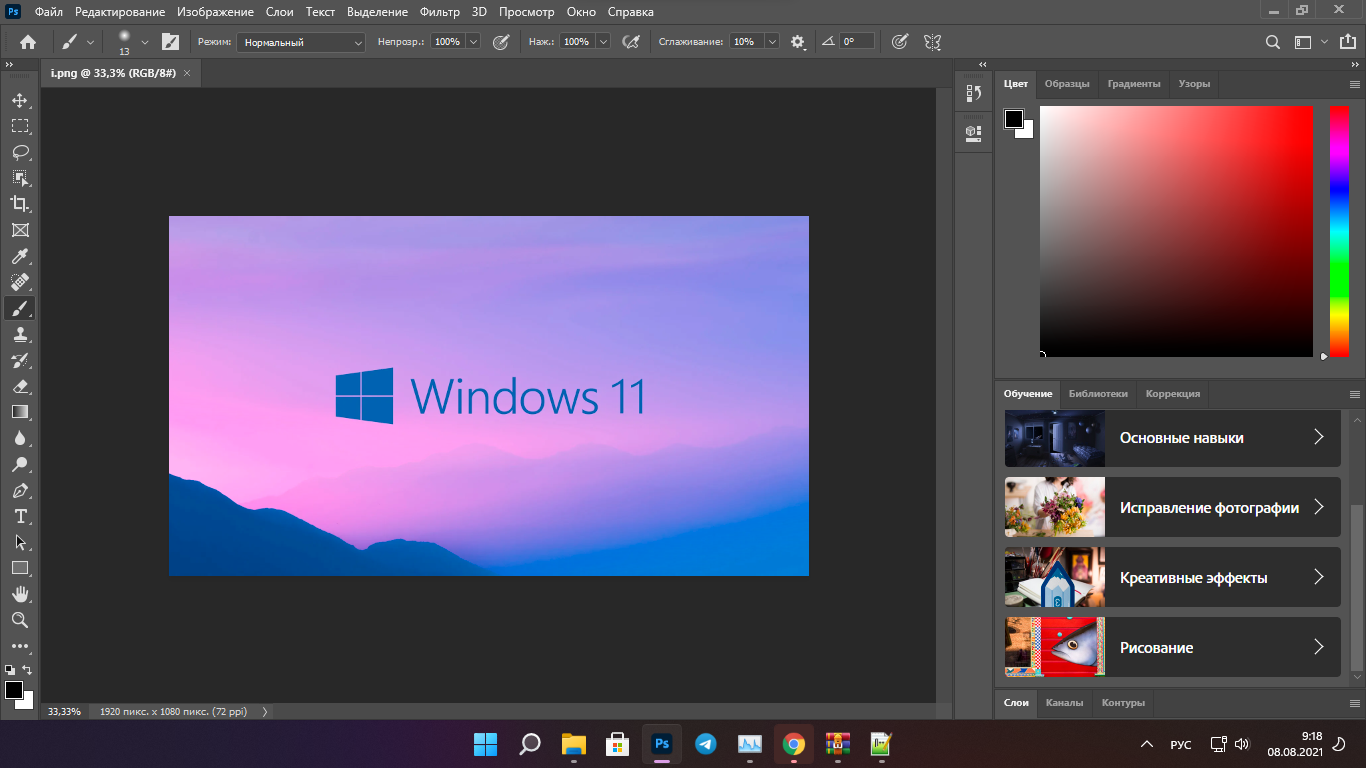Select the Eraser tool

coord(20,386)
